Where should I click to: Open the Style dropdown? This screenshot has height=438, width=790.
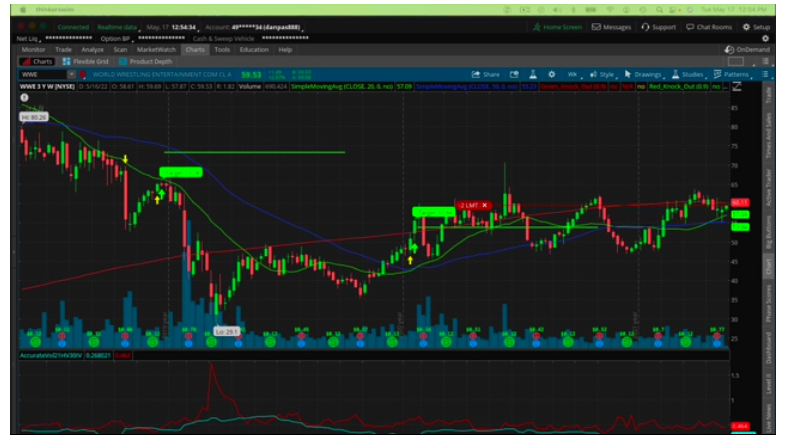click(603, 75)
